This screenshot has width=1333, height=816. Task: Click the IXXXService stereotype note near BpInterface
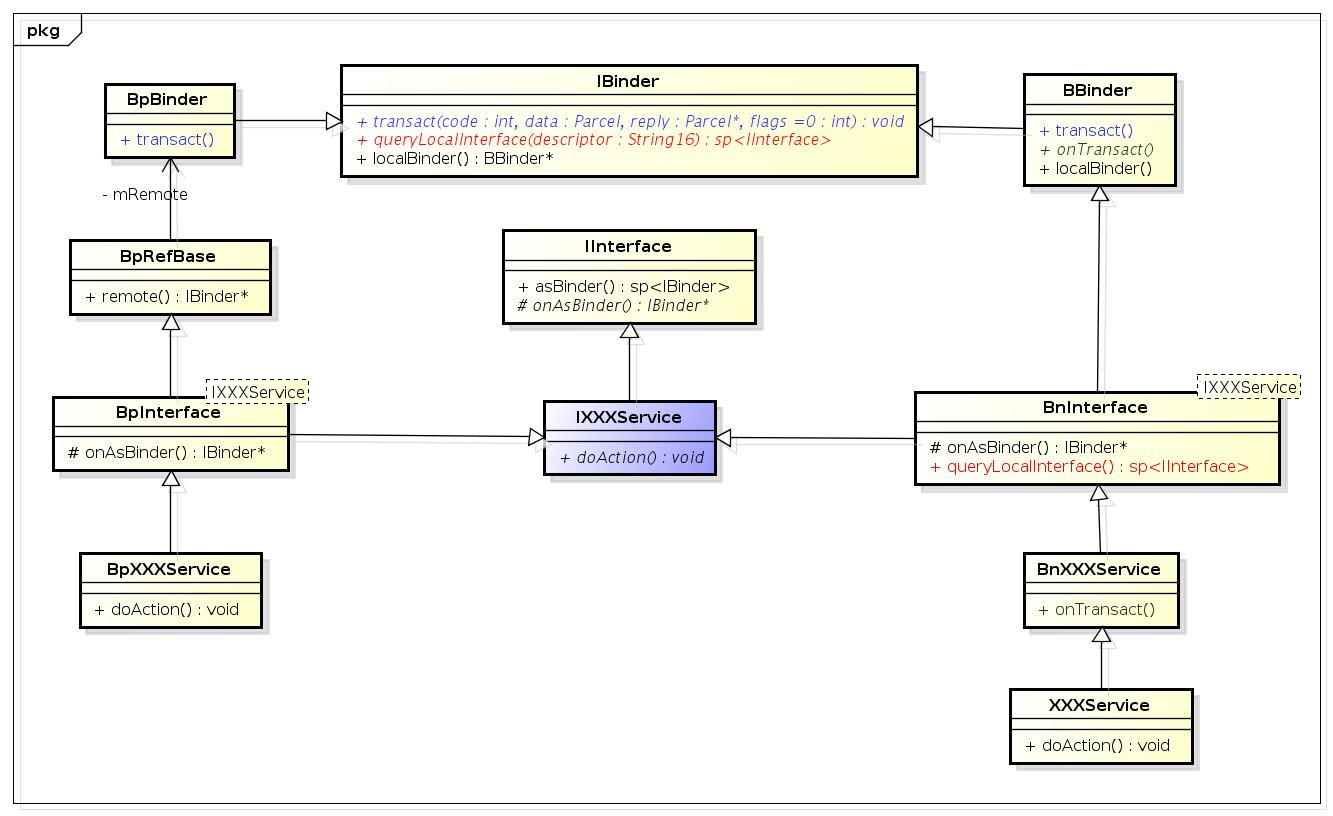click(258, 392)
